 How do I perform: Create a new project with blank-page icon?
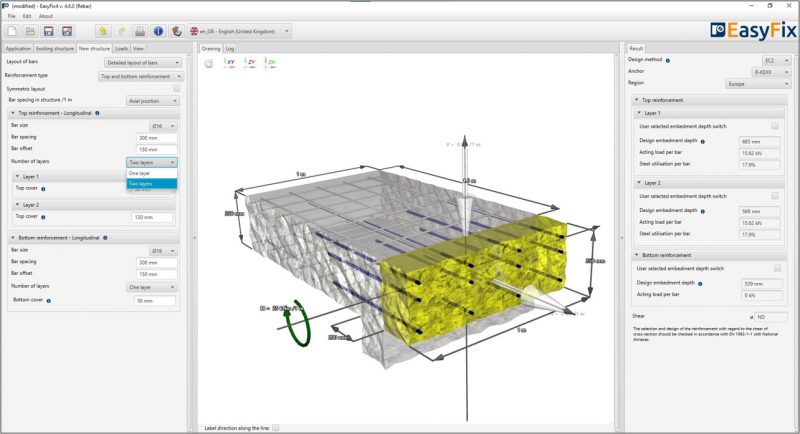[12, 32]
